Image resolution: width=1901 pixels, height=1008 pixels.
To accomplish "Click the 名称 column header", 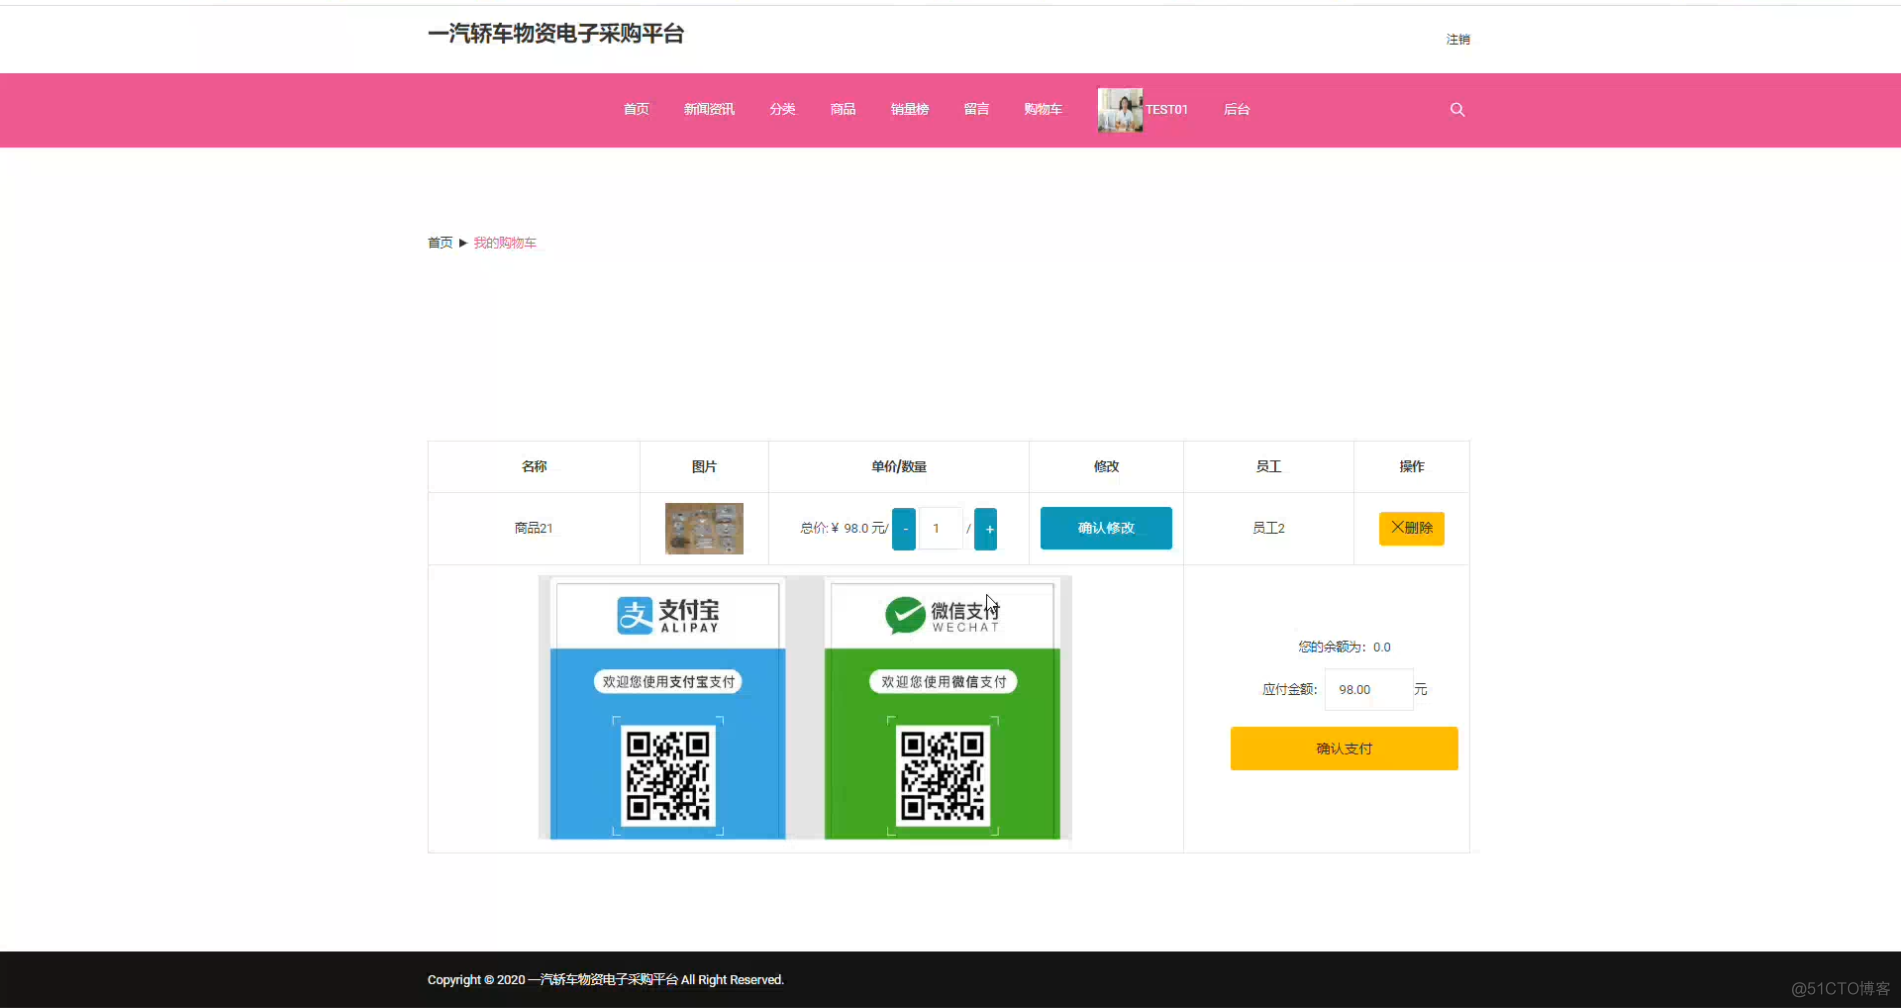I will tap(534, 467).
